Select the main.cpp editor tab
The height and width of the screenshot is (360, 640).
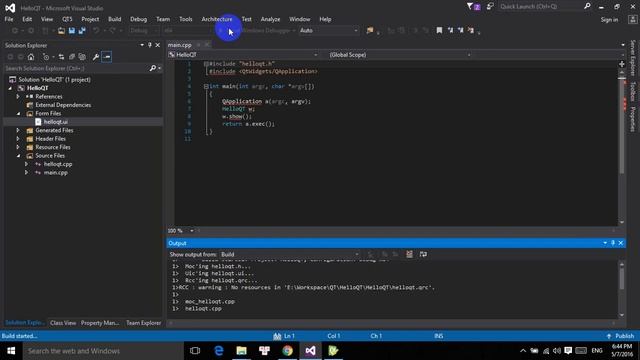[x=180, y=45]
